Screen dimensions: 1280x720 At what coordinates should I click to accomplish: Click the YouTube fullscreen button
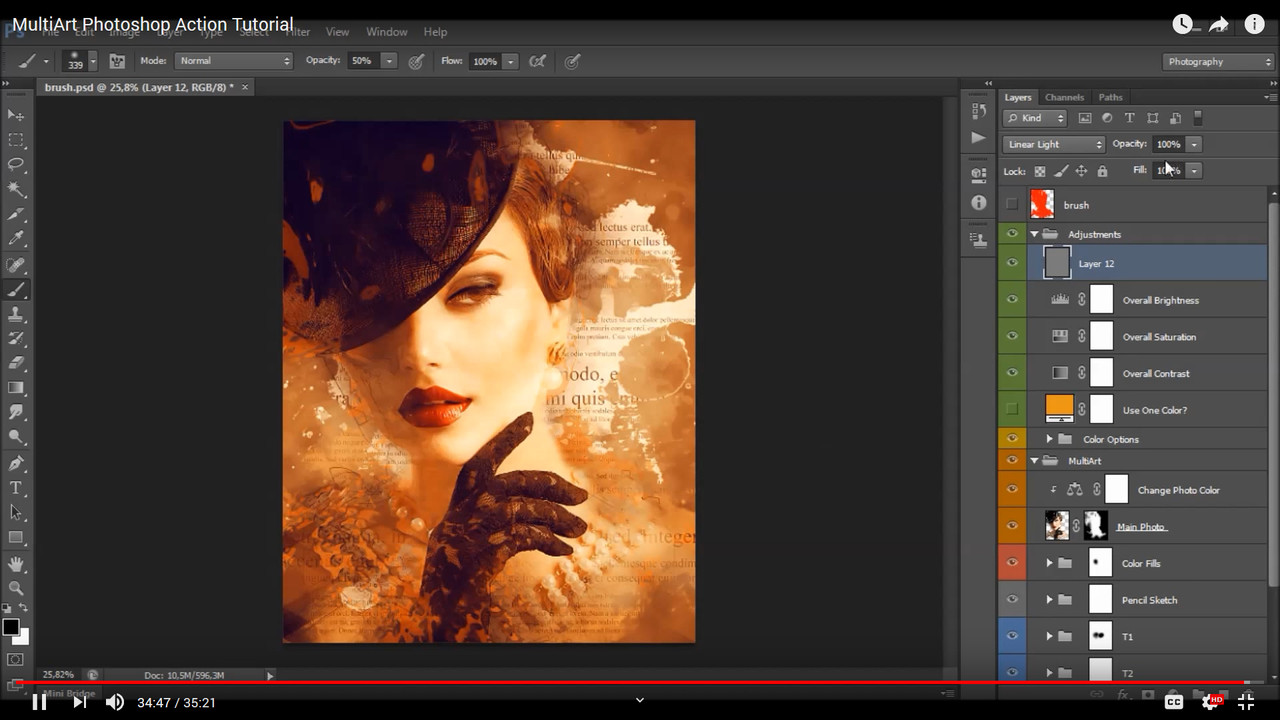[x=1246, y=700]
